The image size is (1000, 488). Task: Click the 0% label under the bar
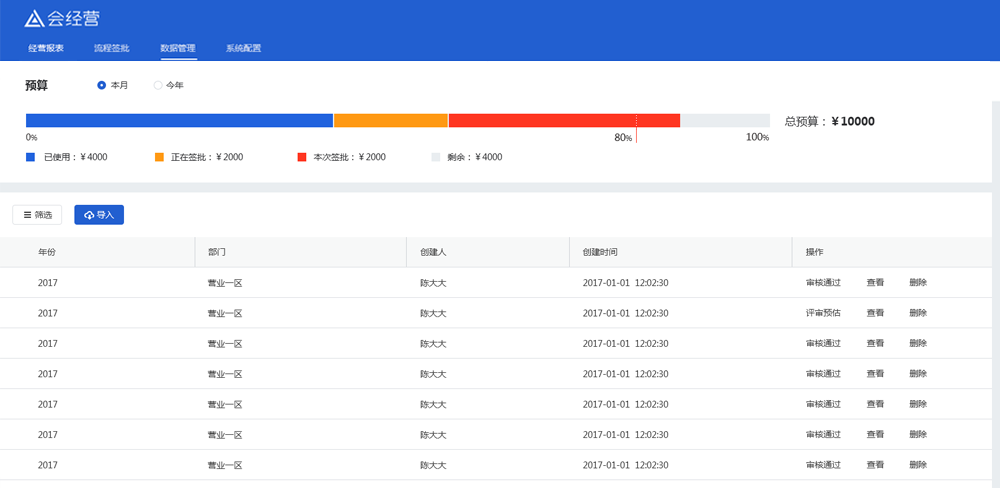tap(32, 138)
